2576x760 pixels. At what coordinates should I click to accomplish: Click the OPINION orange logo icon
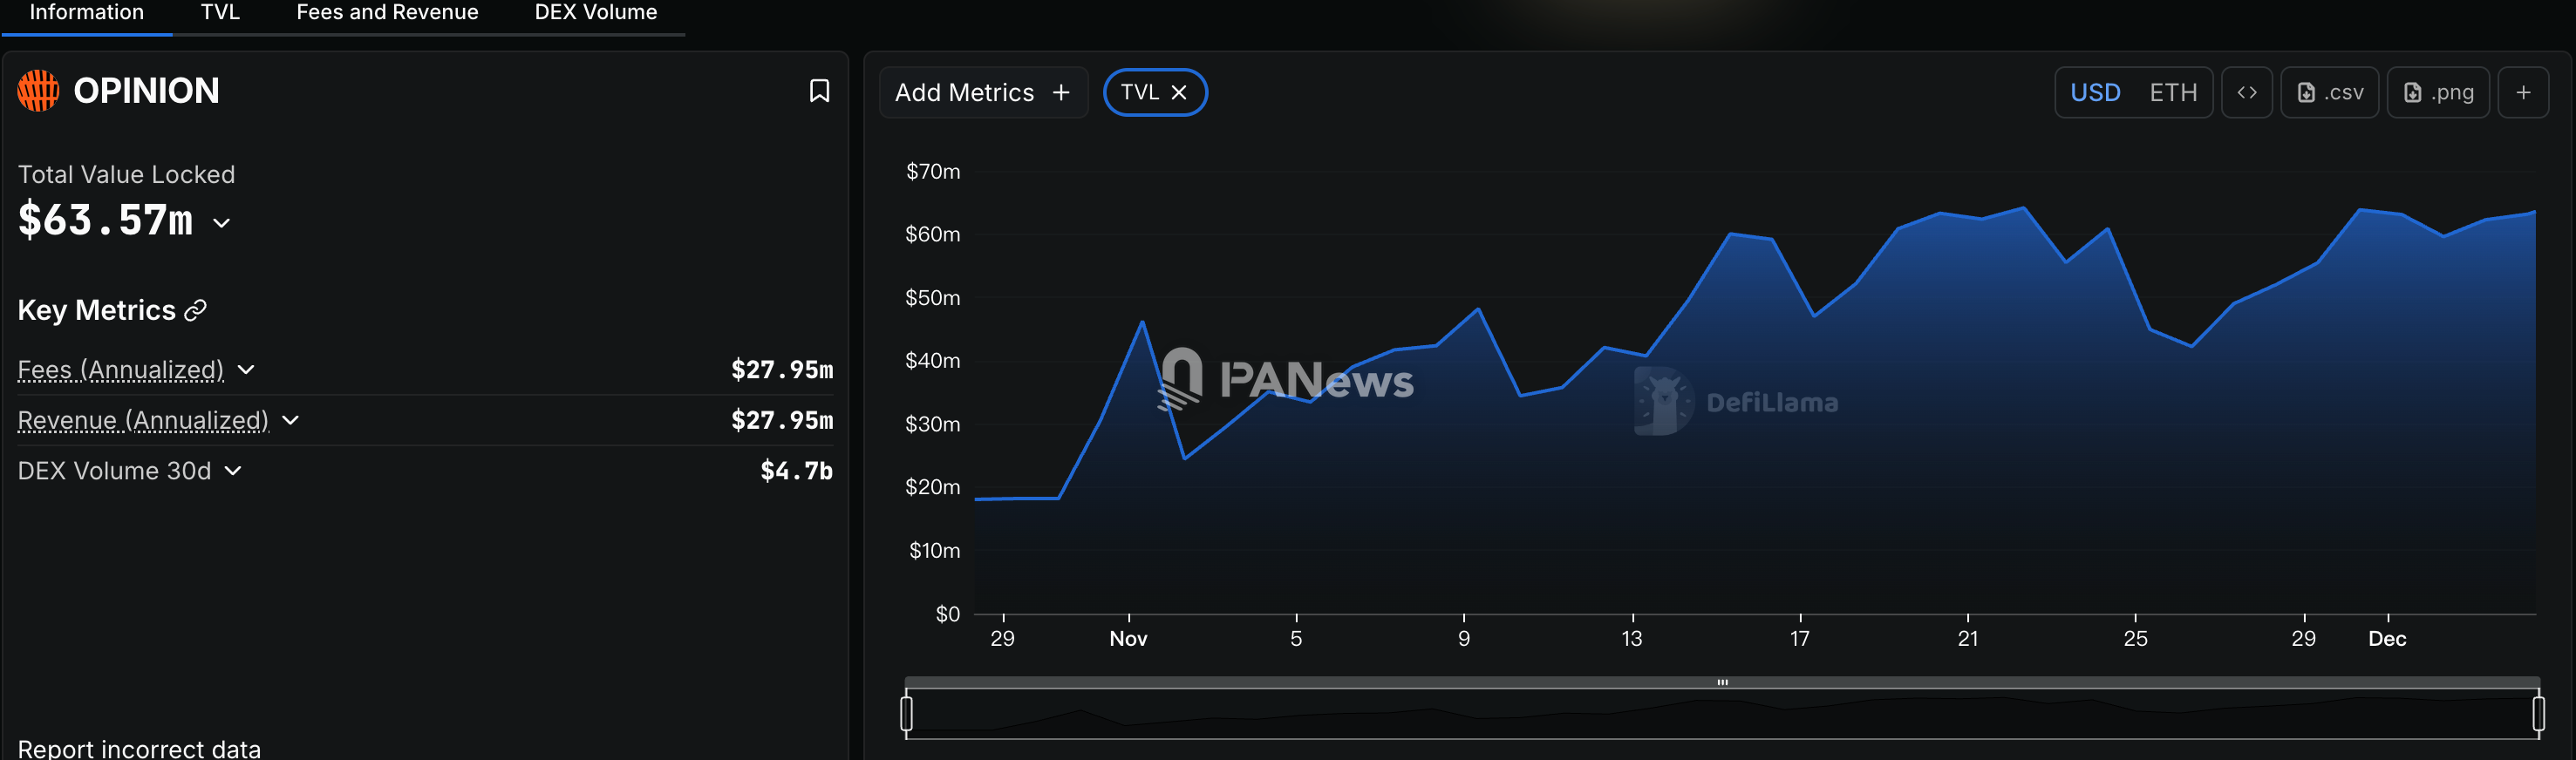(x=39, y=91)
